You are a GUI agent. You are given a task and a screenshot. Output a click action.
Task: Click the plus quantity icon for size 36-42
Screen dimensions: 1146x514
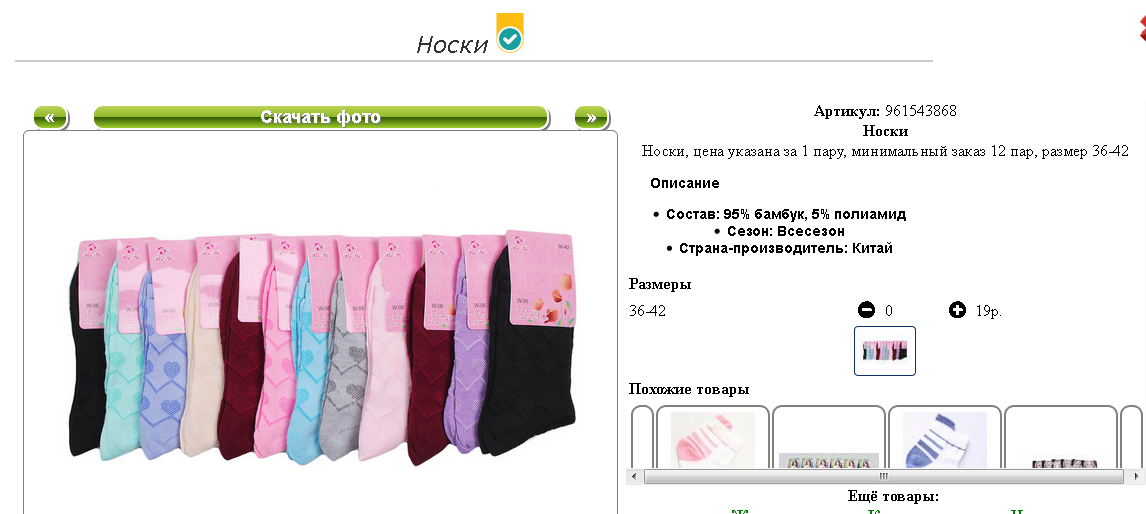pyautogui.click(x=957, y=311)
